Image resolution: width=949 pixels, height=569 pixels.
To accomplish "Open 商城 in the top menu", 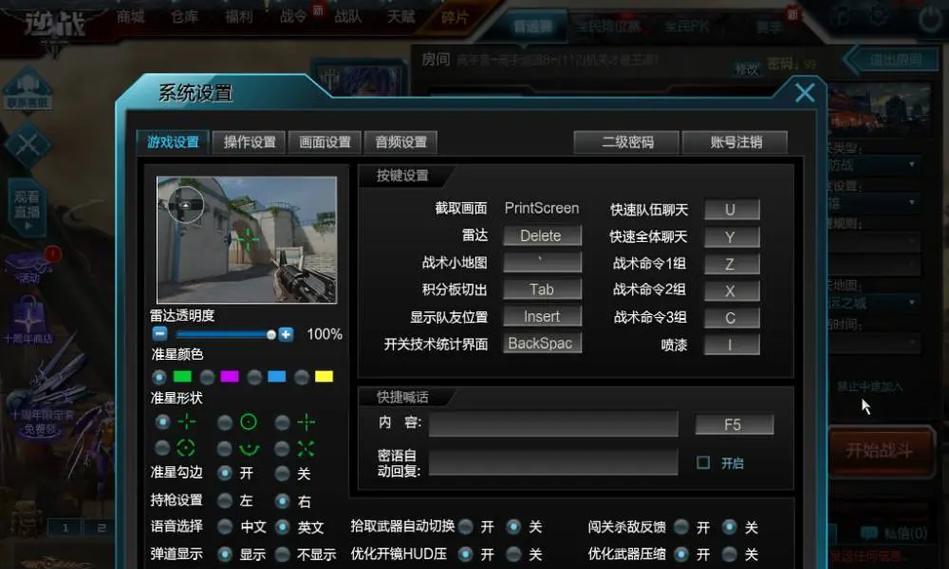I will [x=131, y=16].
